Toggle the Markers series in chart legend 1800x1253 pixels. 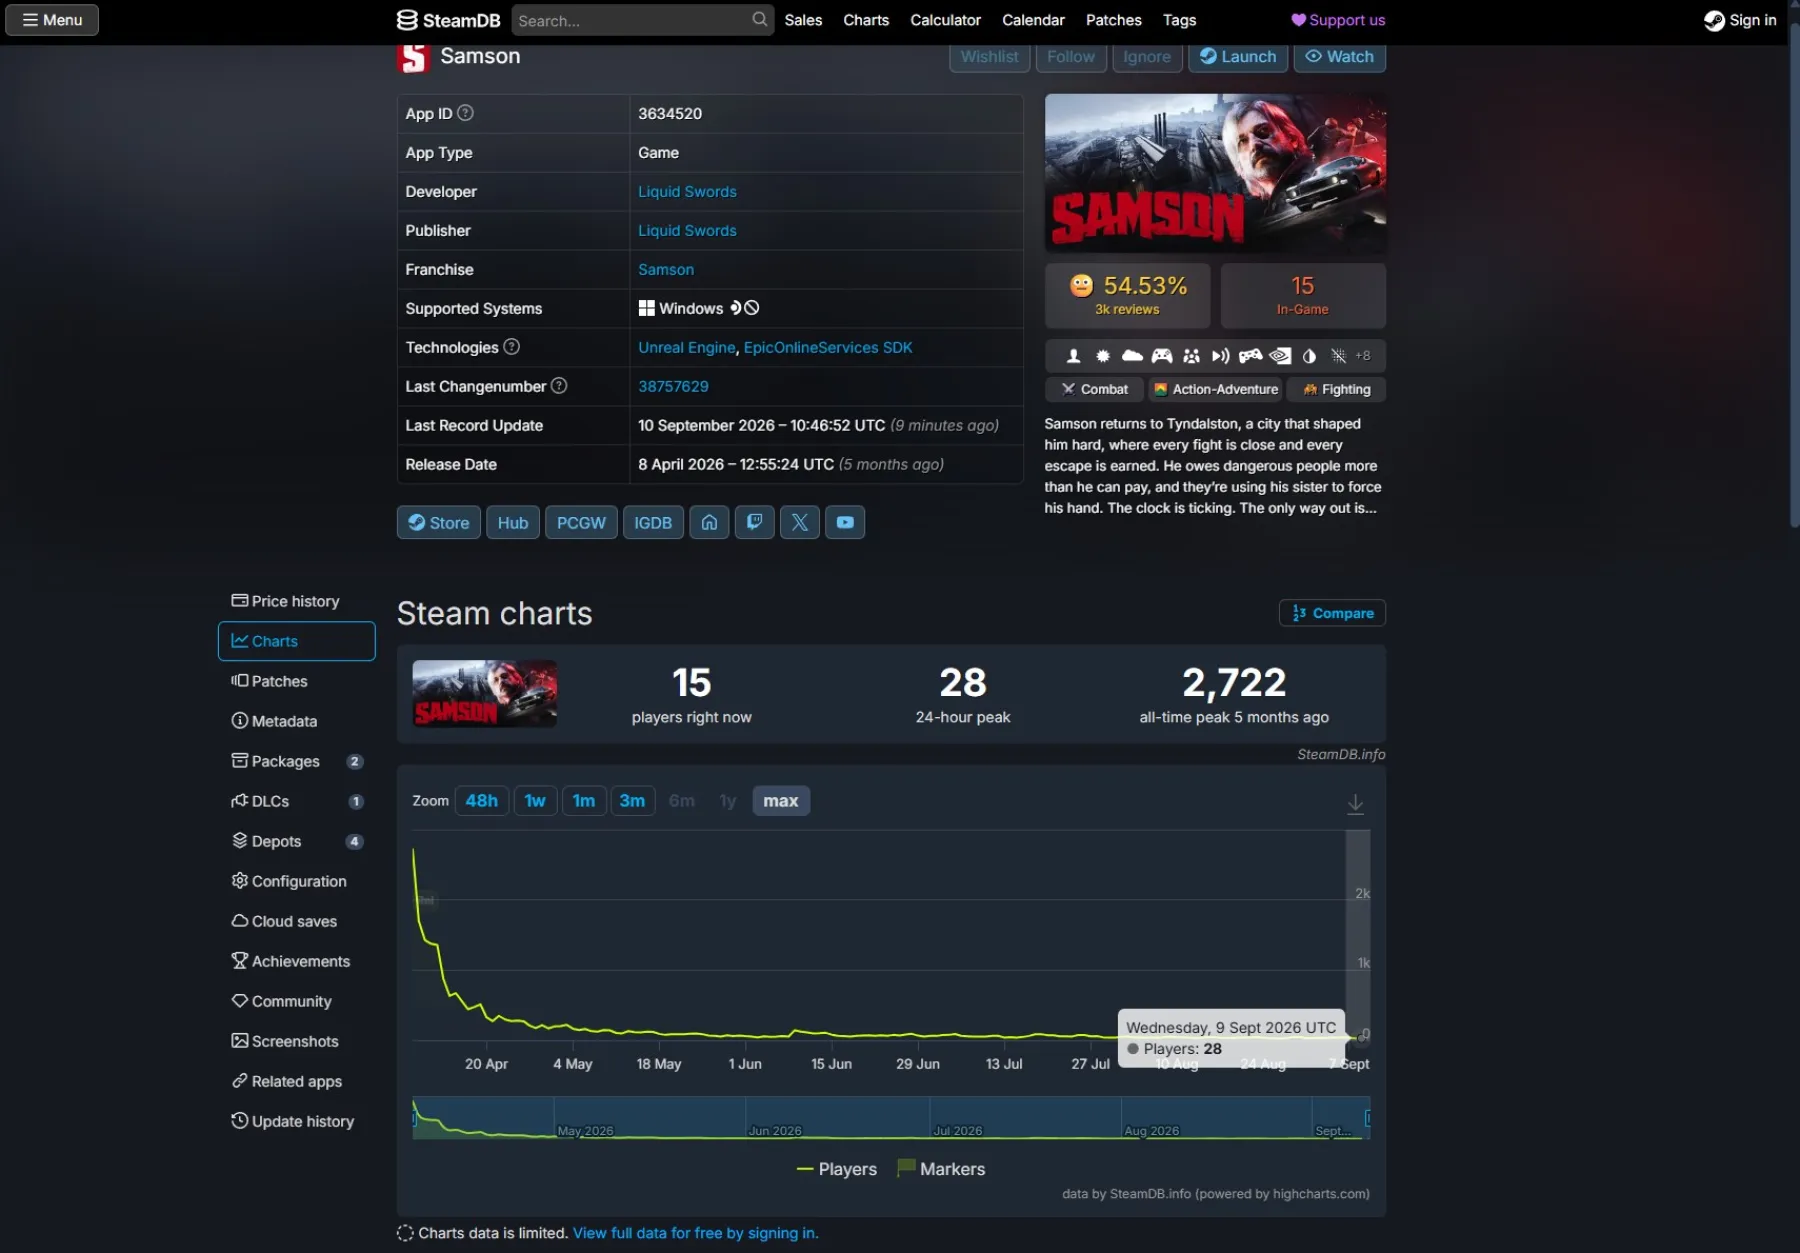click(941, 1169)
